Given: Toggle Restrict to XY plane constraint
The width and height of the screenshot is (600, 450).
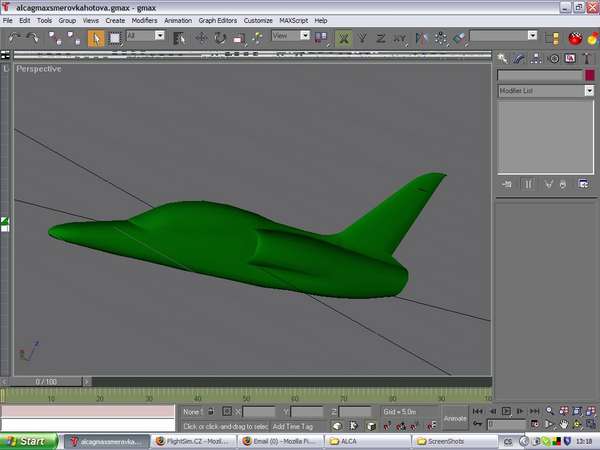Looking at the screenshot, I should (x=399, y=38).
